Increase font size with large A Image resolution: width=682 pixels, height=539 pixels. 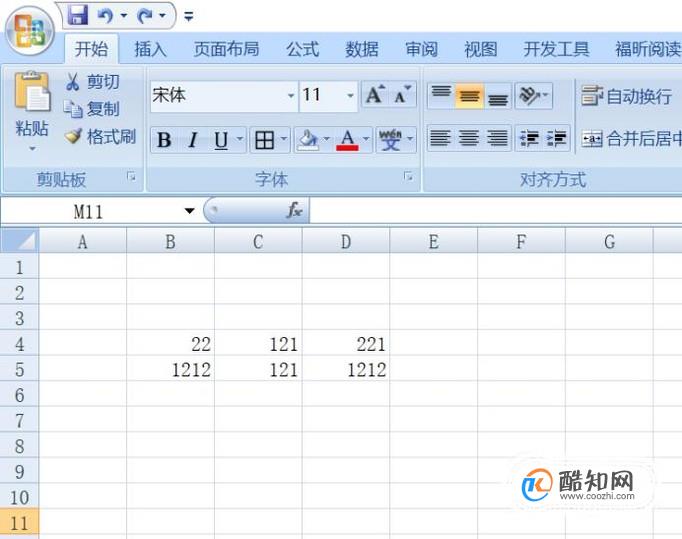tap(374, 94)
